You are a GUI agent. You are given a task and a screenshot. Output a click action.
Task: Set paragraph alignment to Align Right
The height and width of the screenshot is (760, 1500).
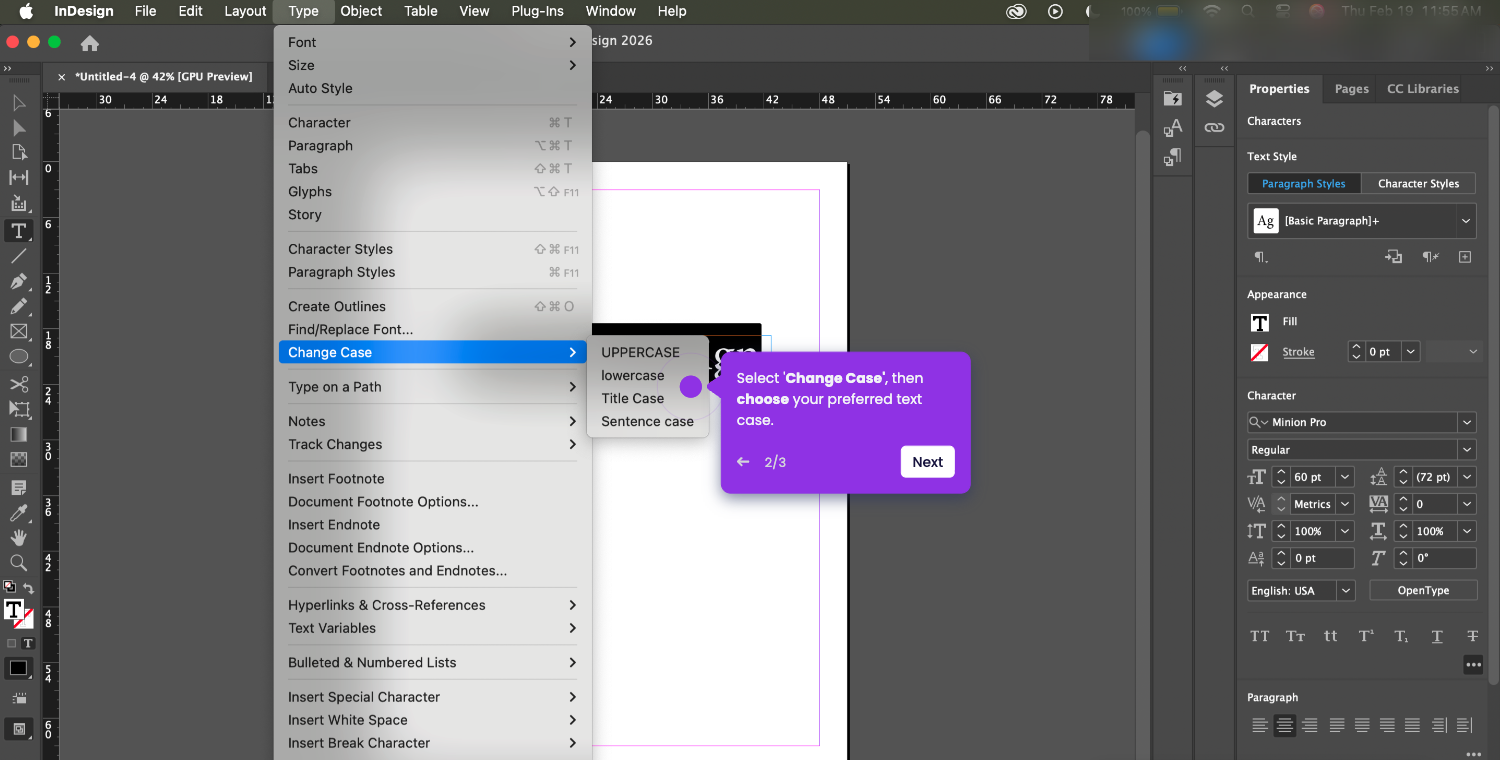(x=1310, y=725)
